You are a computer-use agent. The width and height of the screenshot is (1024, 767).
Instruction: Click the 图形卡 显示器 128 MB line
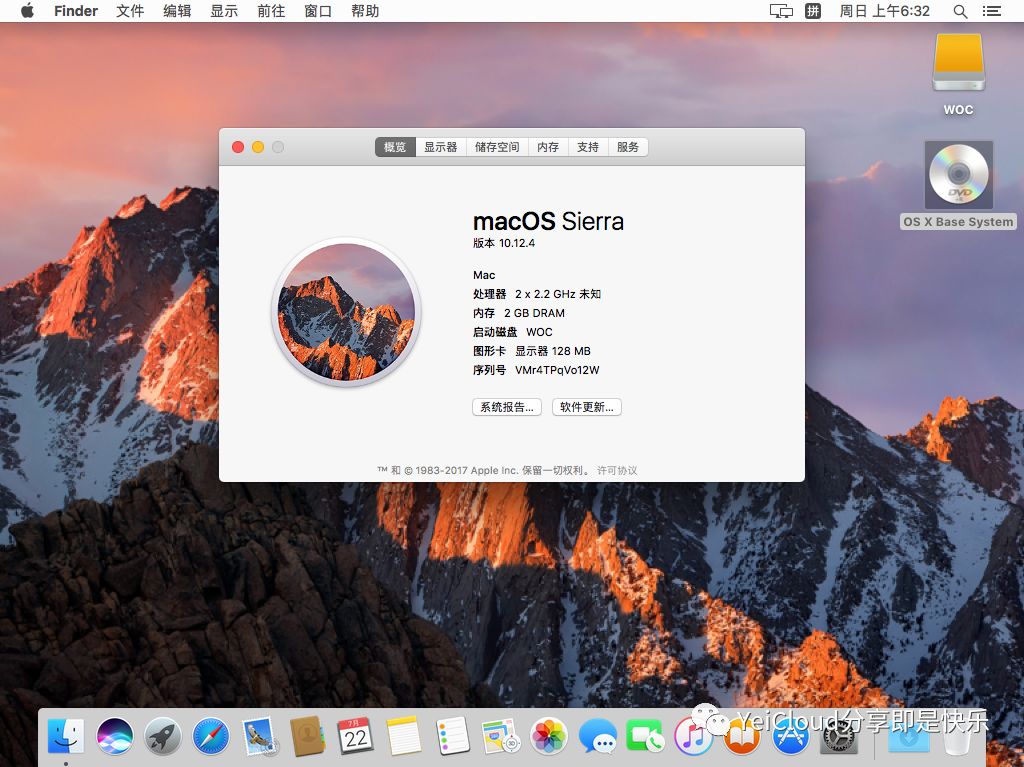[532, 351]
